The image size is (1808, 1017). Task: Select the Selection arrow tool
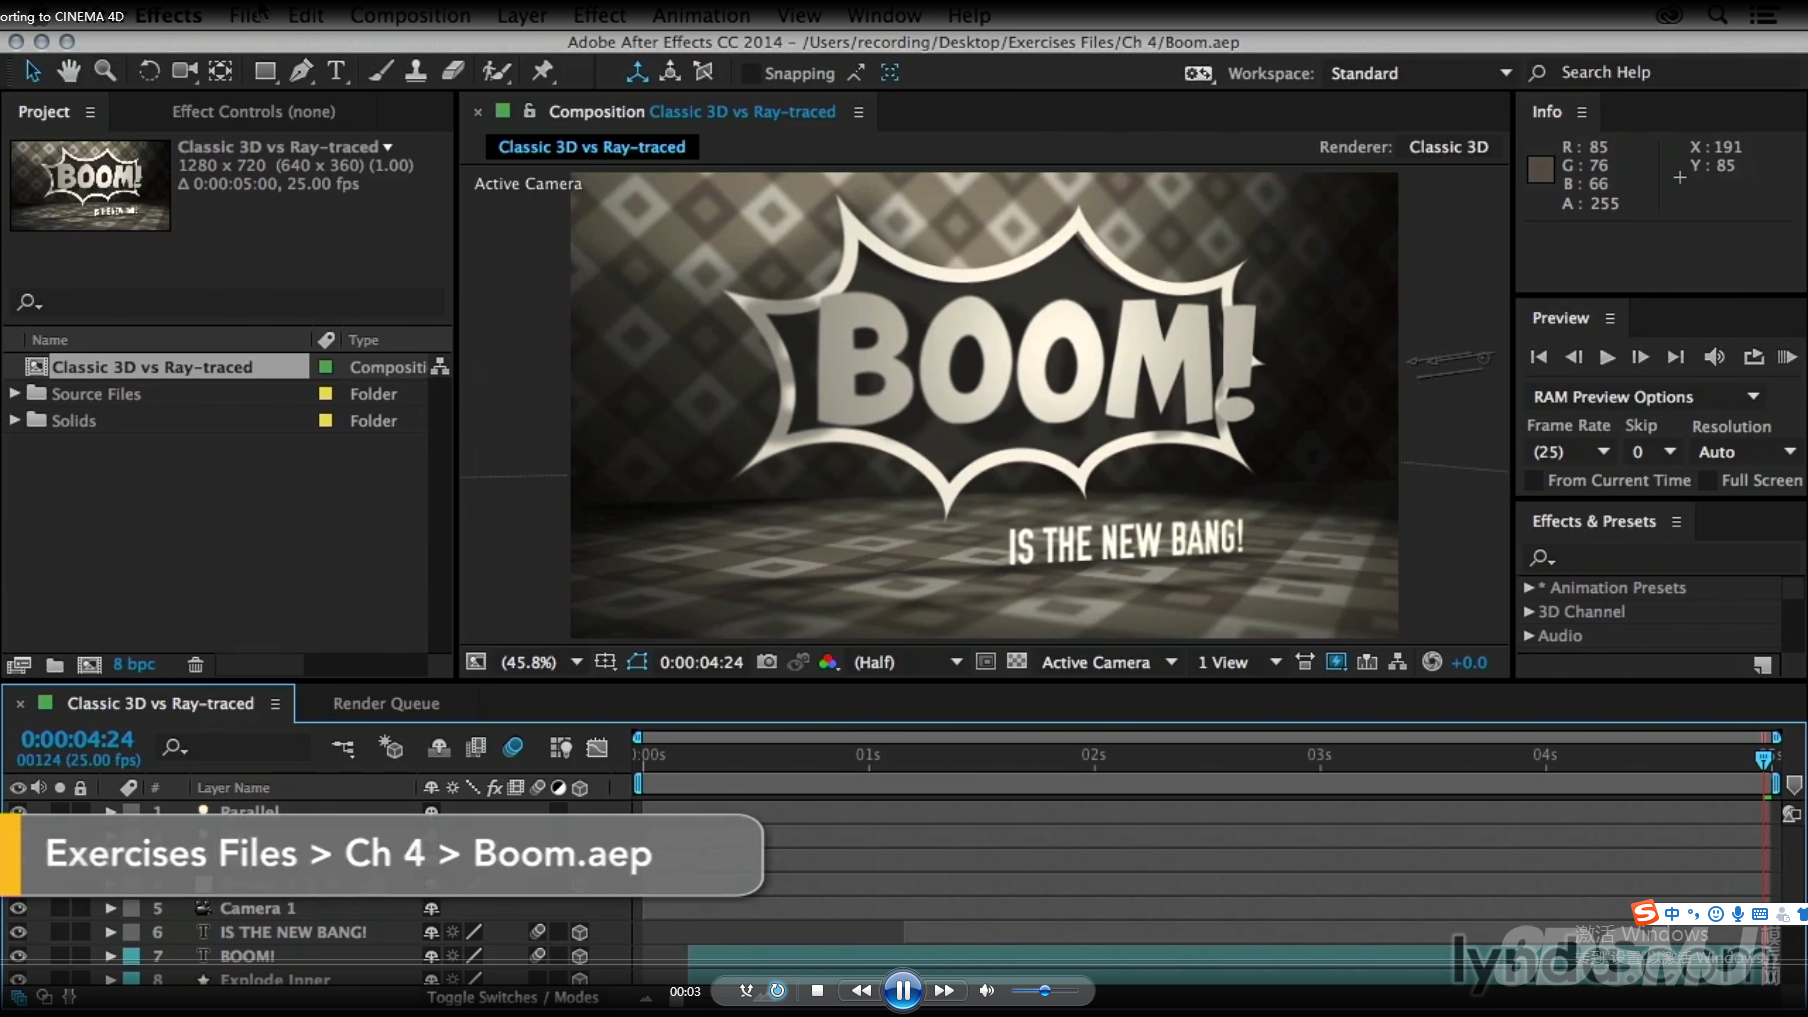(x=33, y=71)
